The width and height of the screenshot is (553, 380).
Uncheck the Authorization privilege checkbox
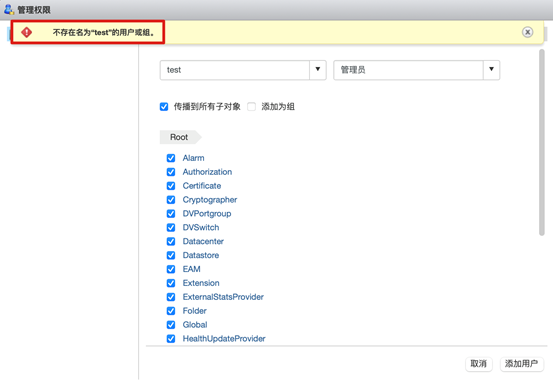[x=171, y=172]
